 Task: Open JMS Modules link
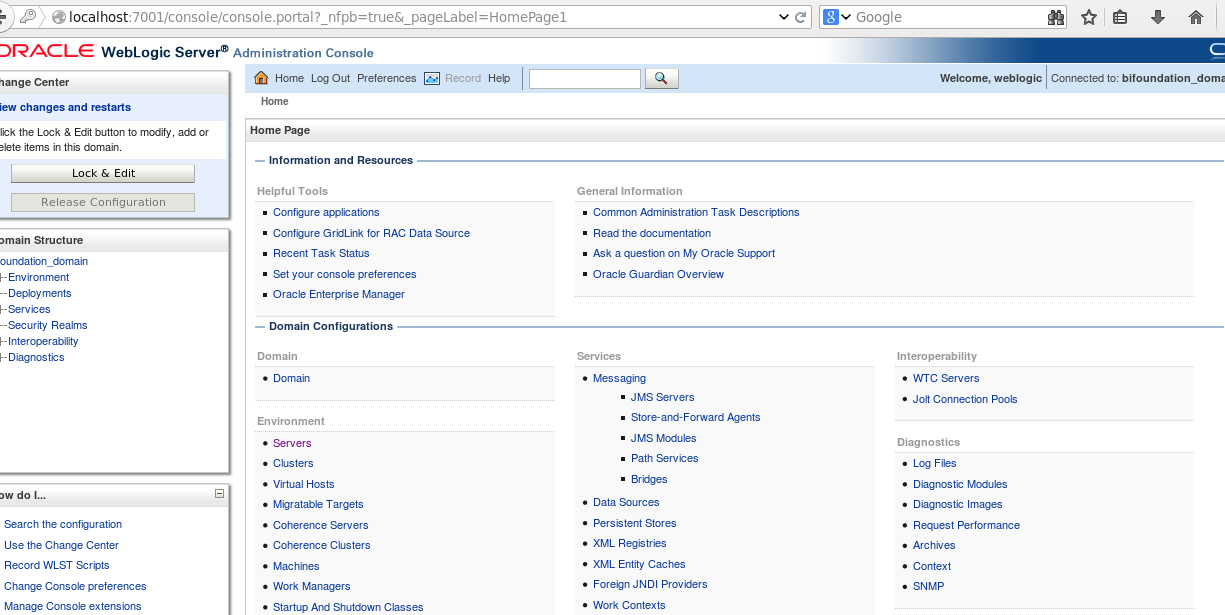point(663,438)
